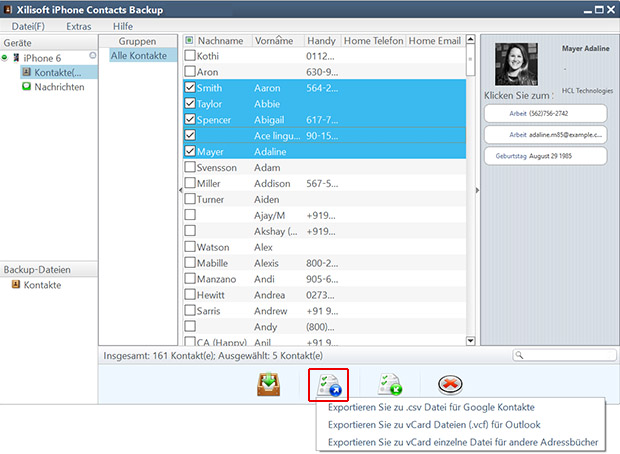Select the Nachrichten tree item
The width and height of the screenshot is (620, 454).
click(x=59, y=87)
